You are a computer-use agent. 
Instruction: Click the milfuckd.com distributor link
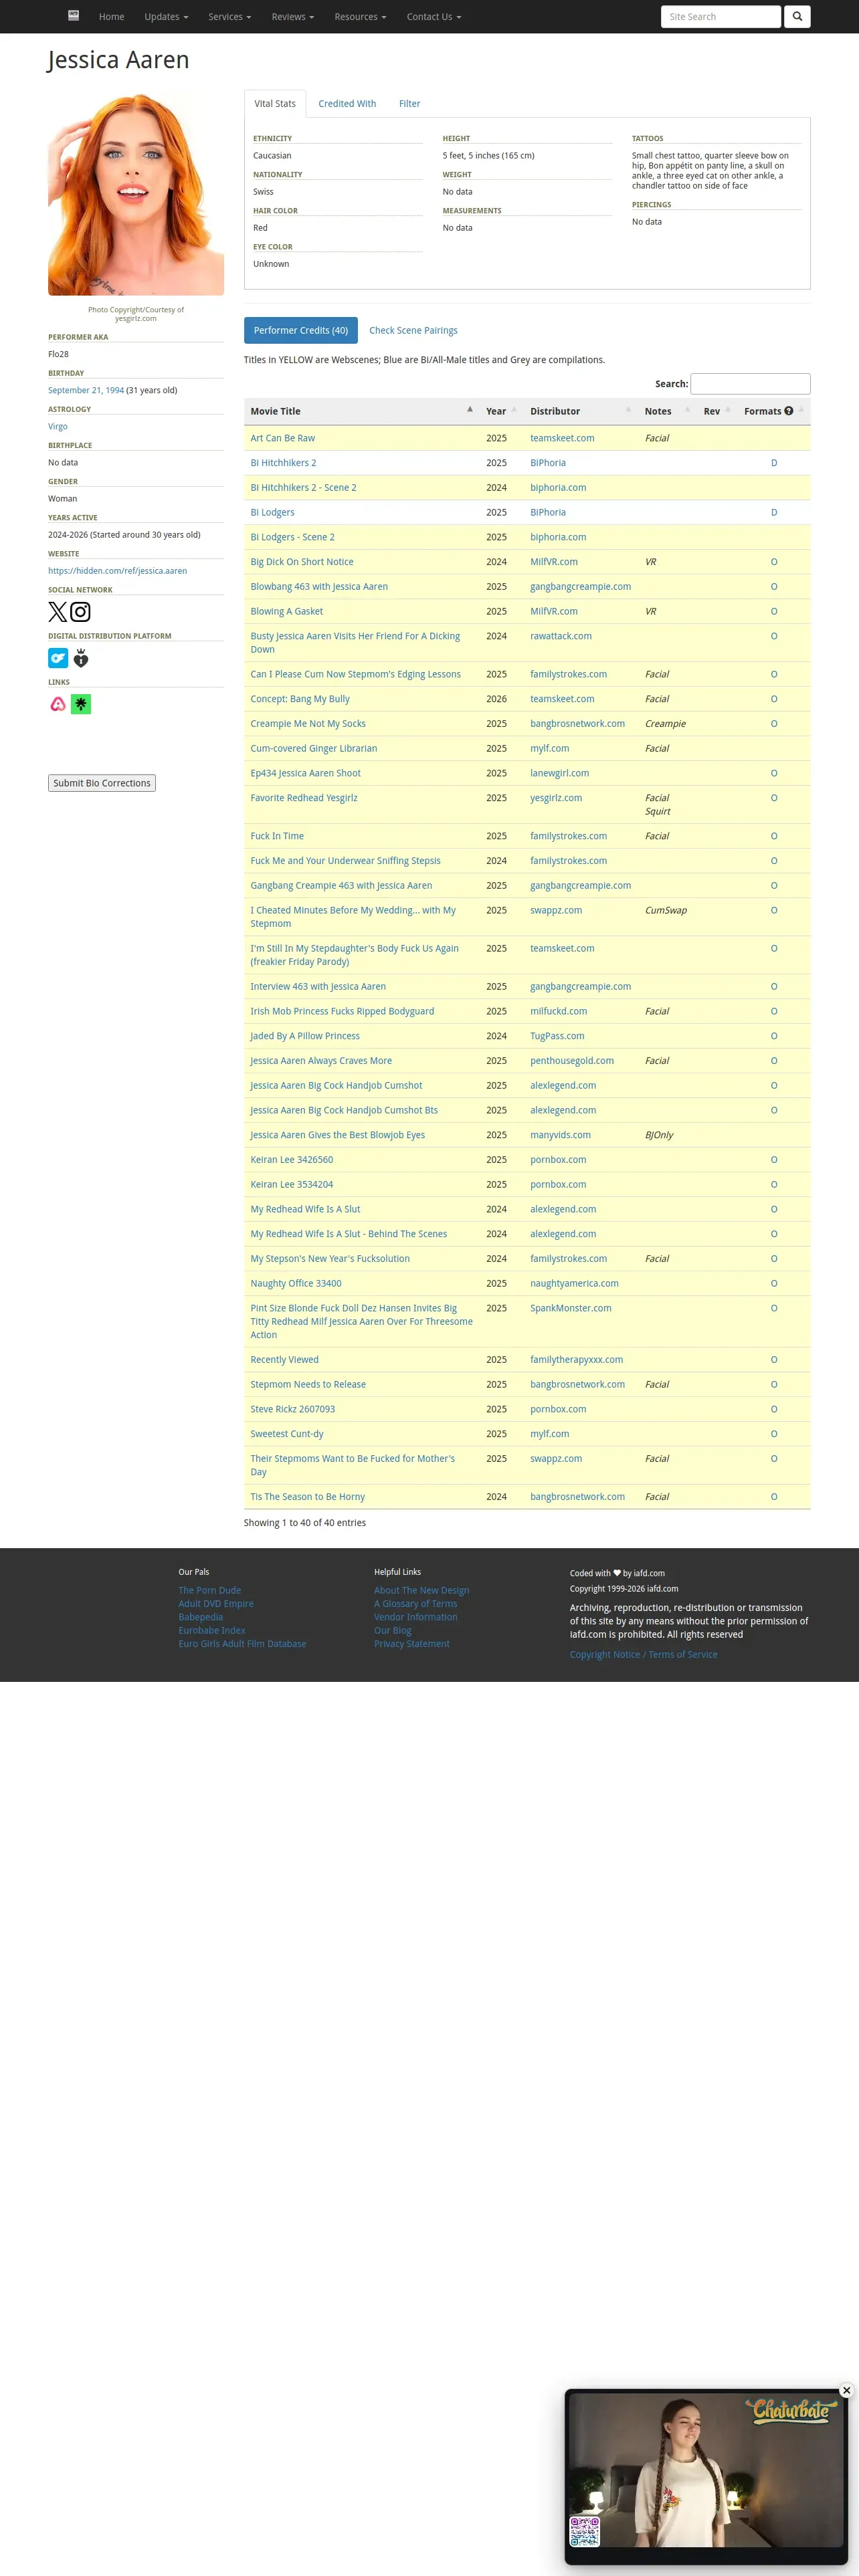tap(559, 1012)
